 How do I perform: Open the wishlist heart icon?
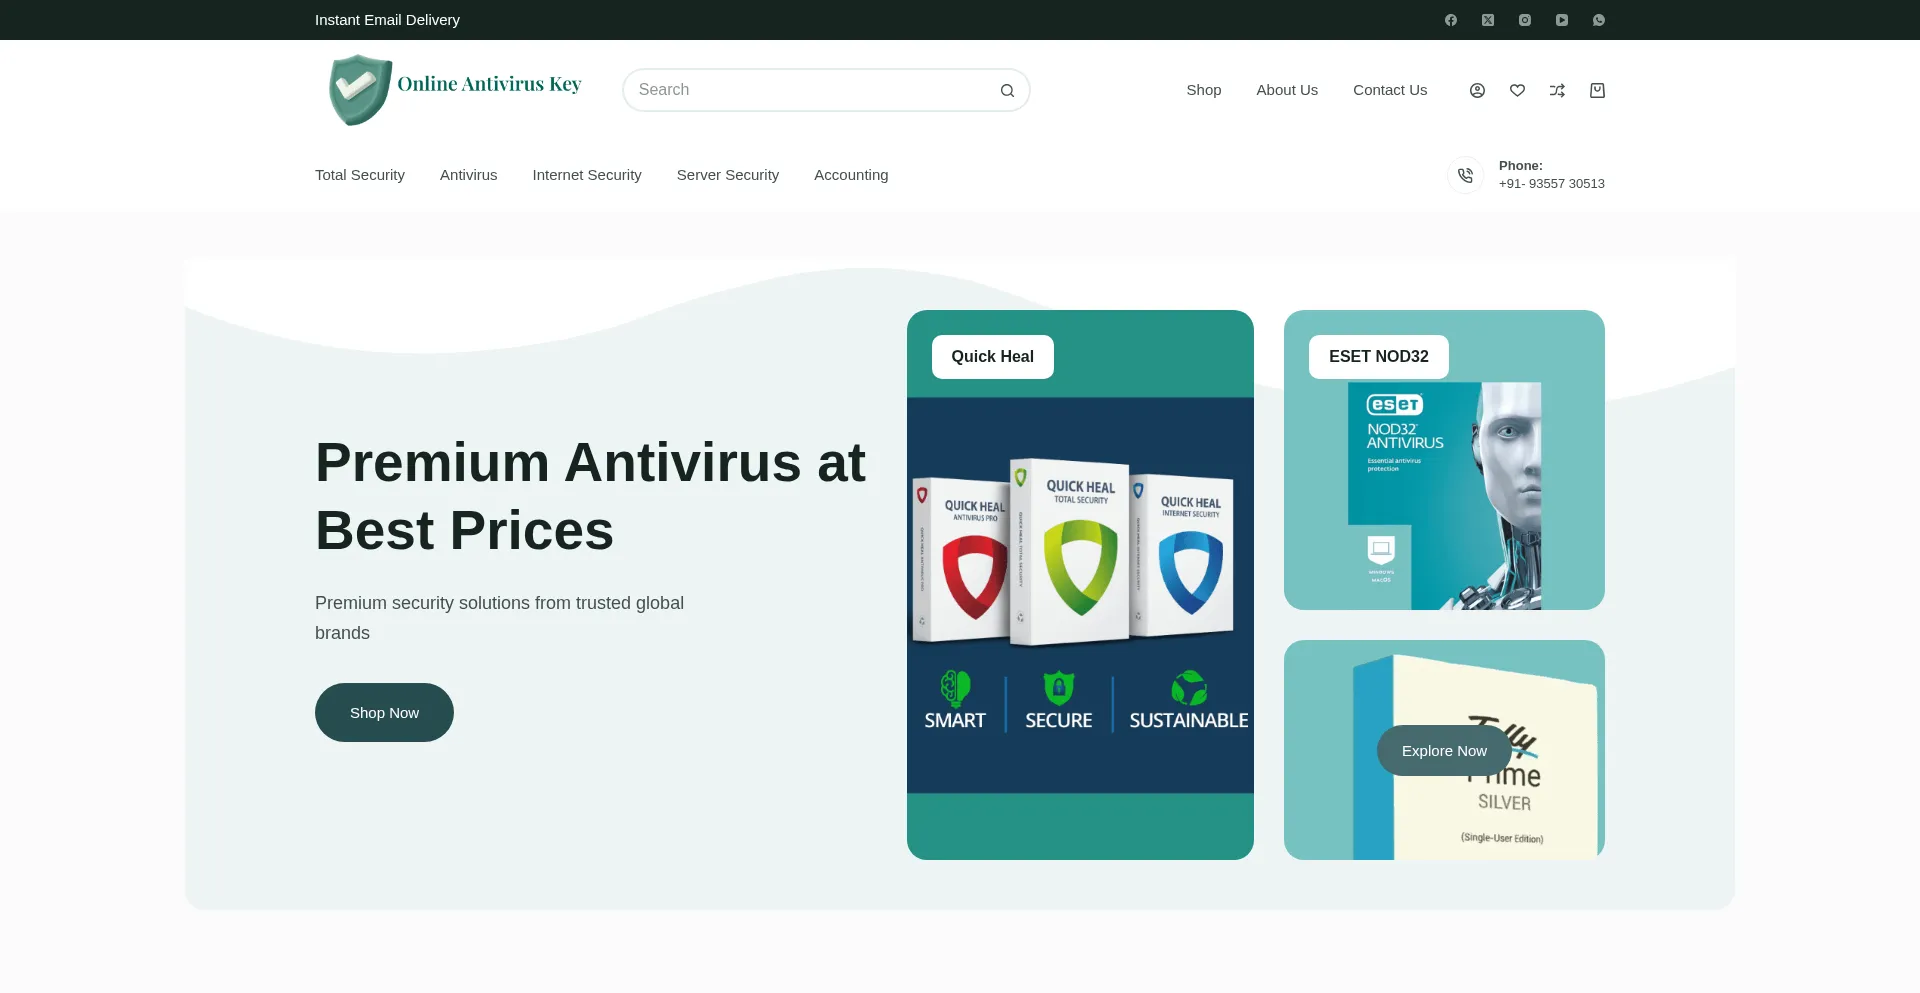coord(1517,90)
